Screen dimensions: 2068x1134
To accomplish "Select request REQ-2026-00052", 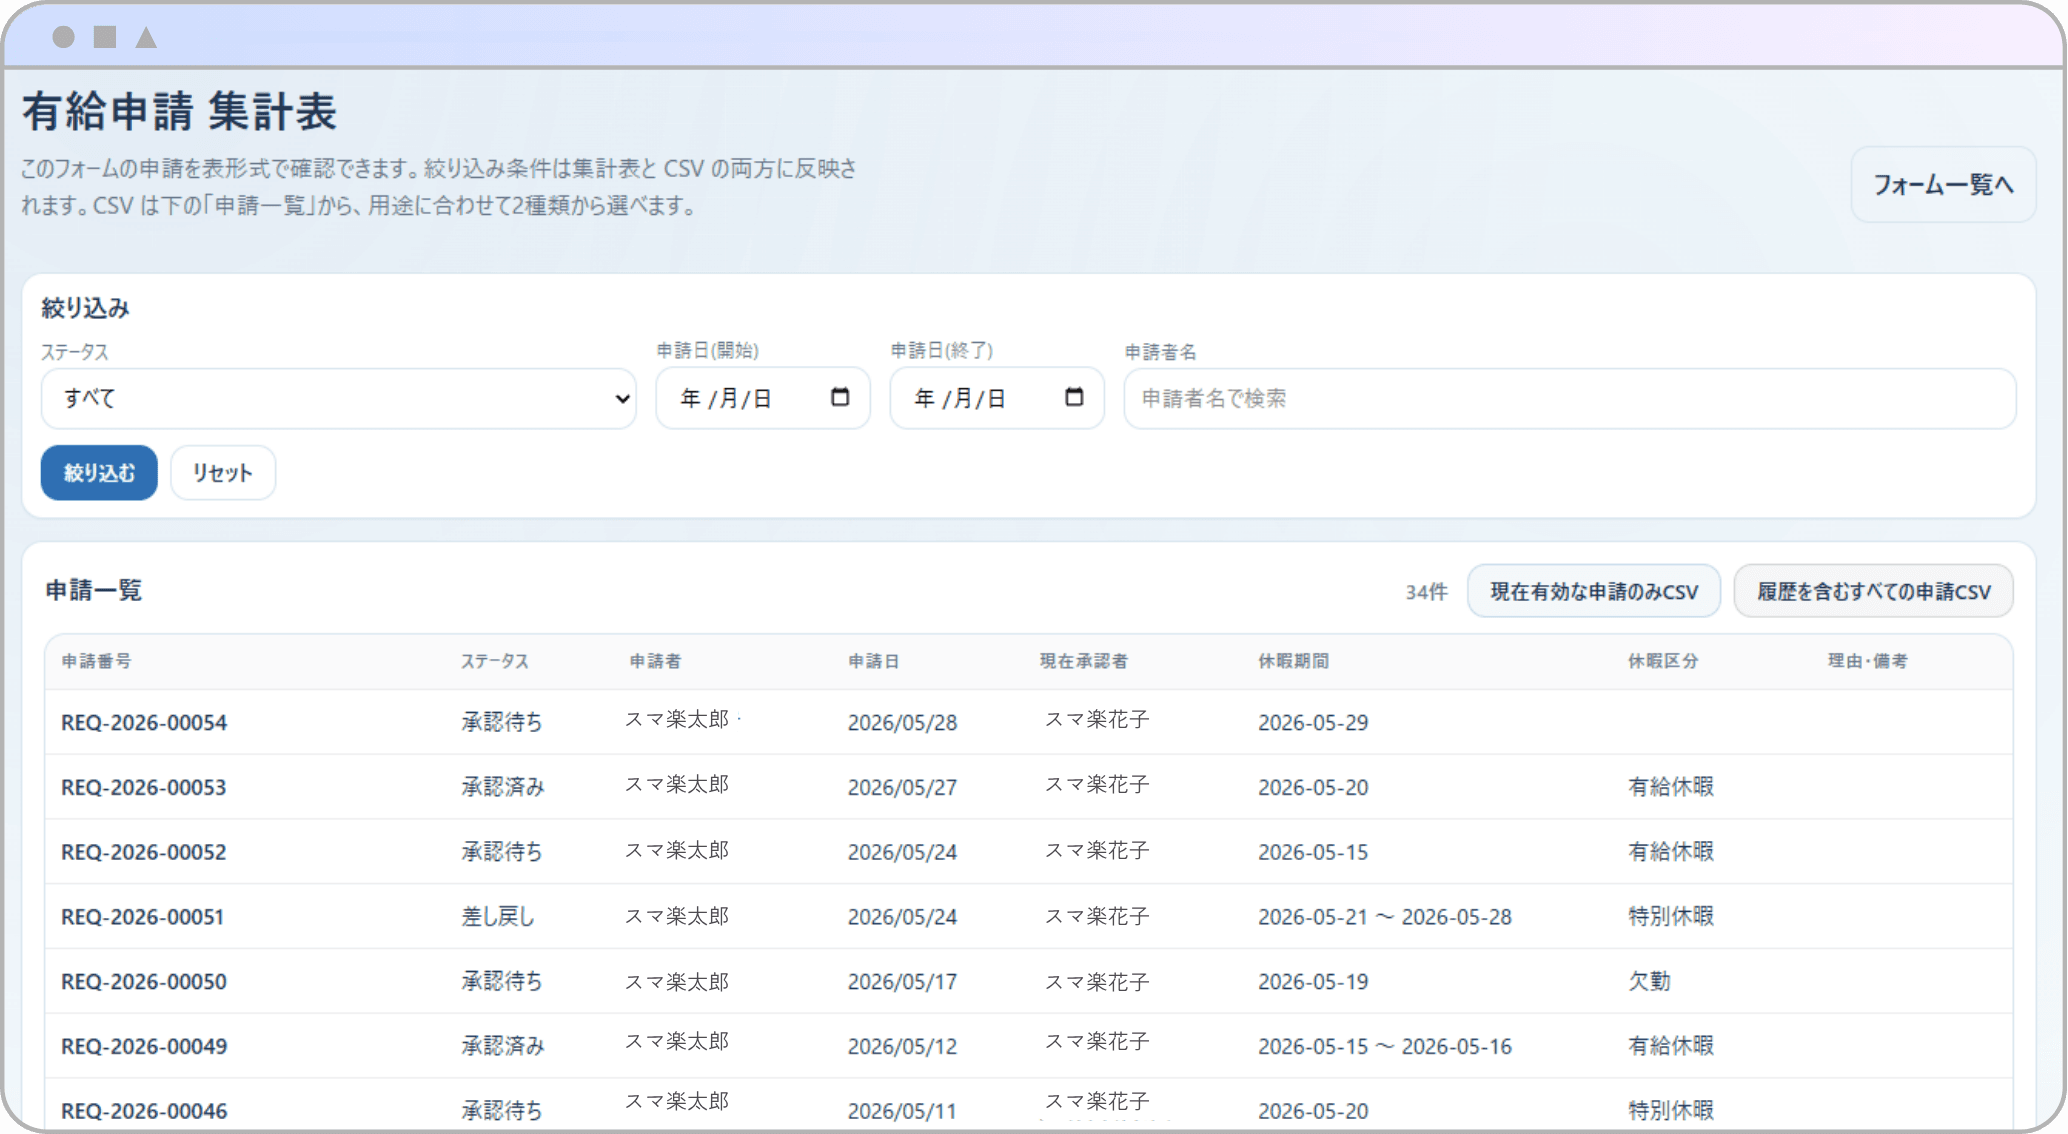I will (144, 852).
